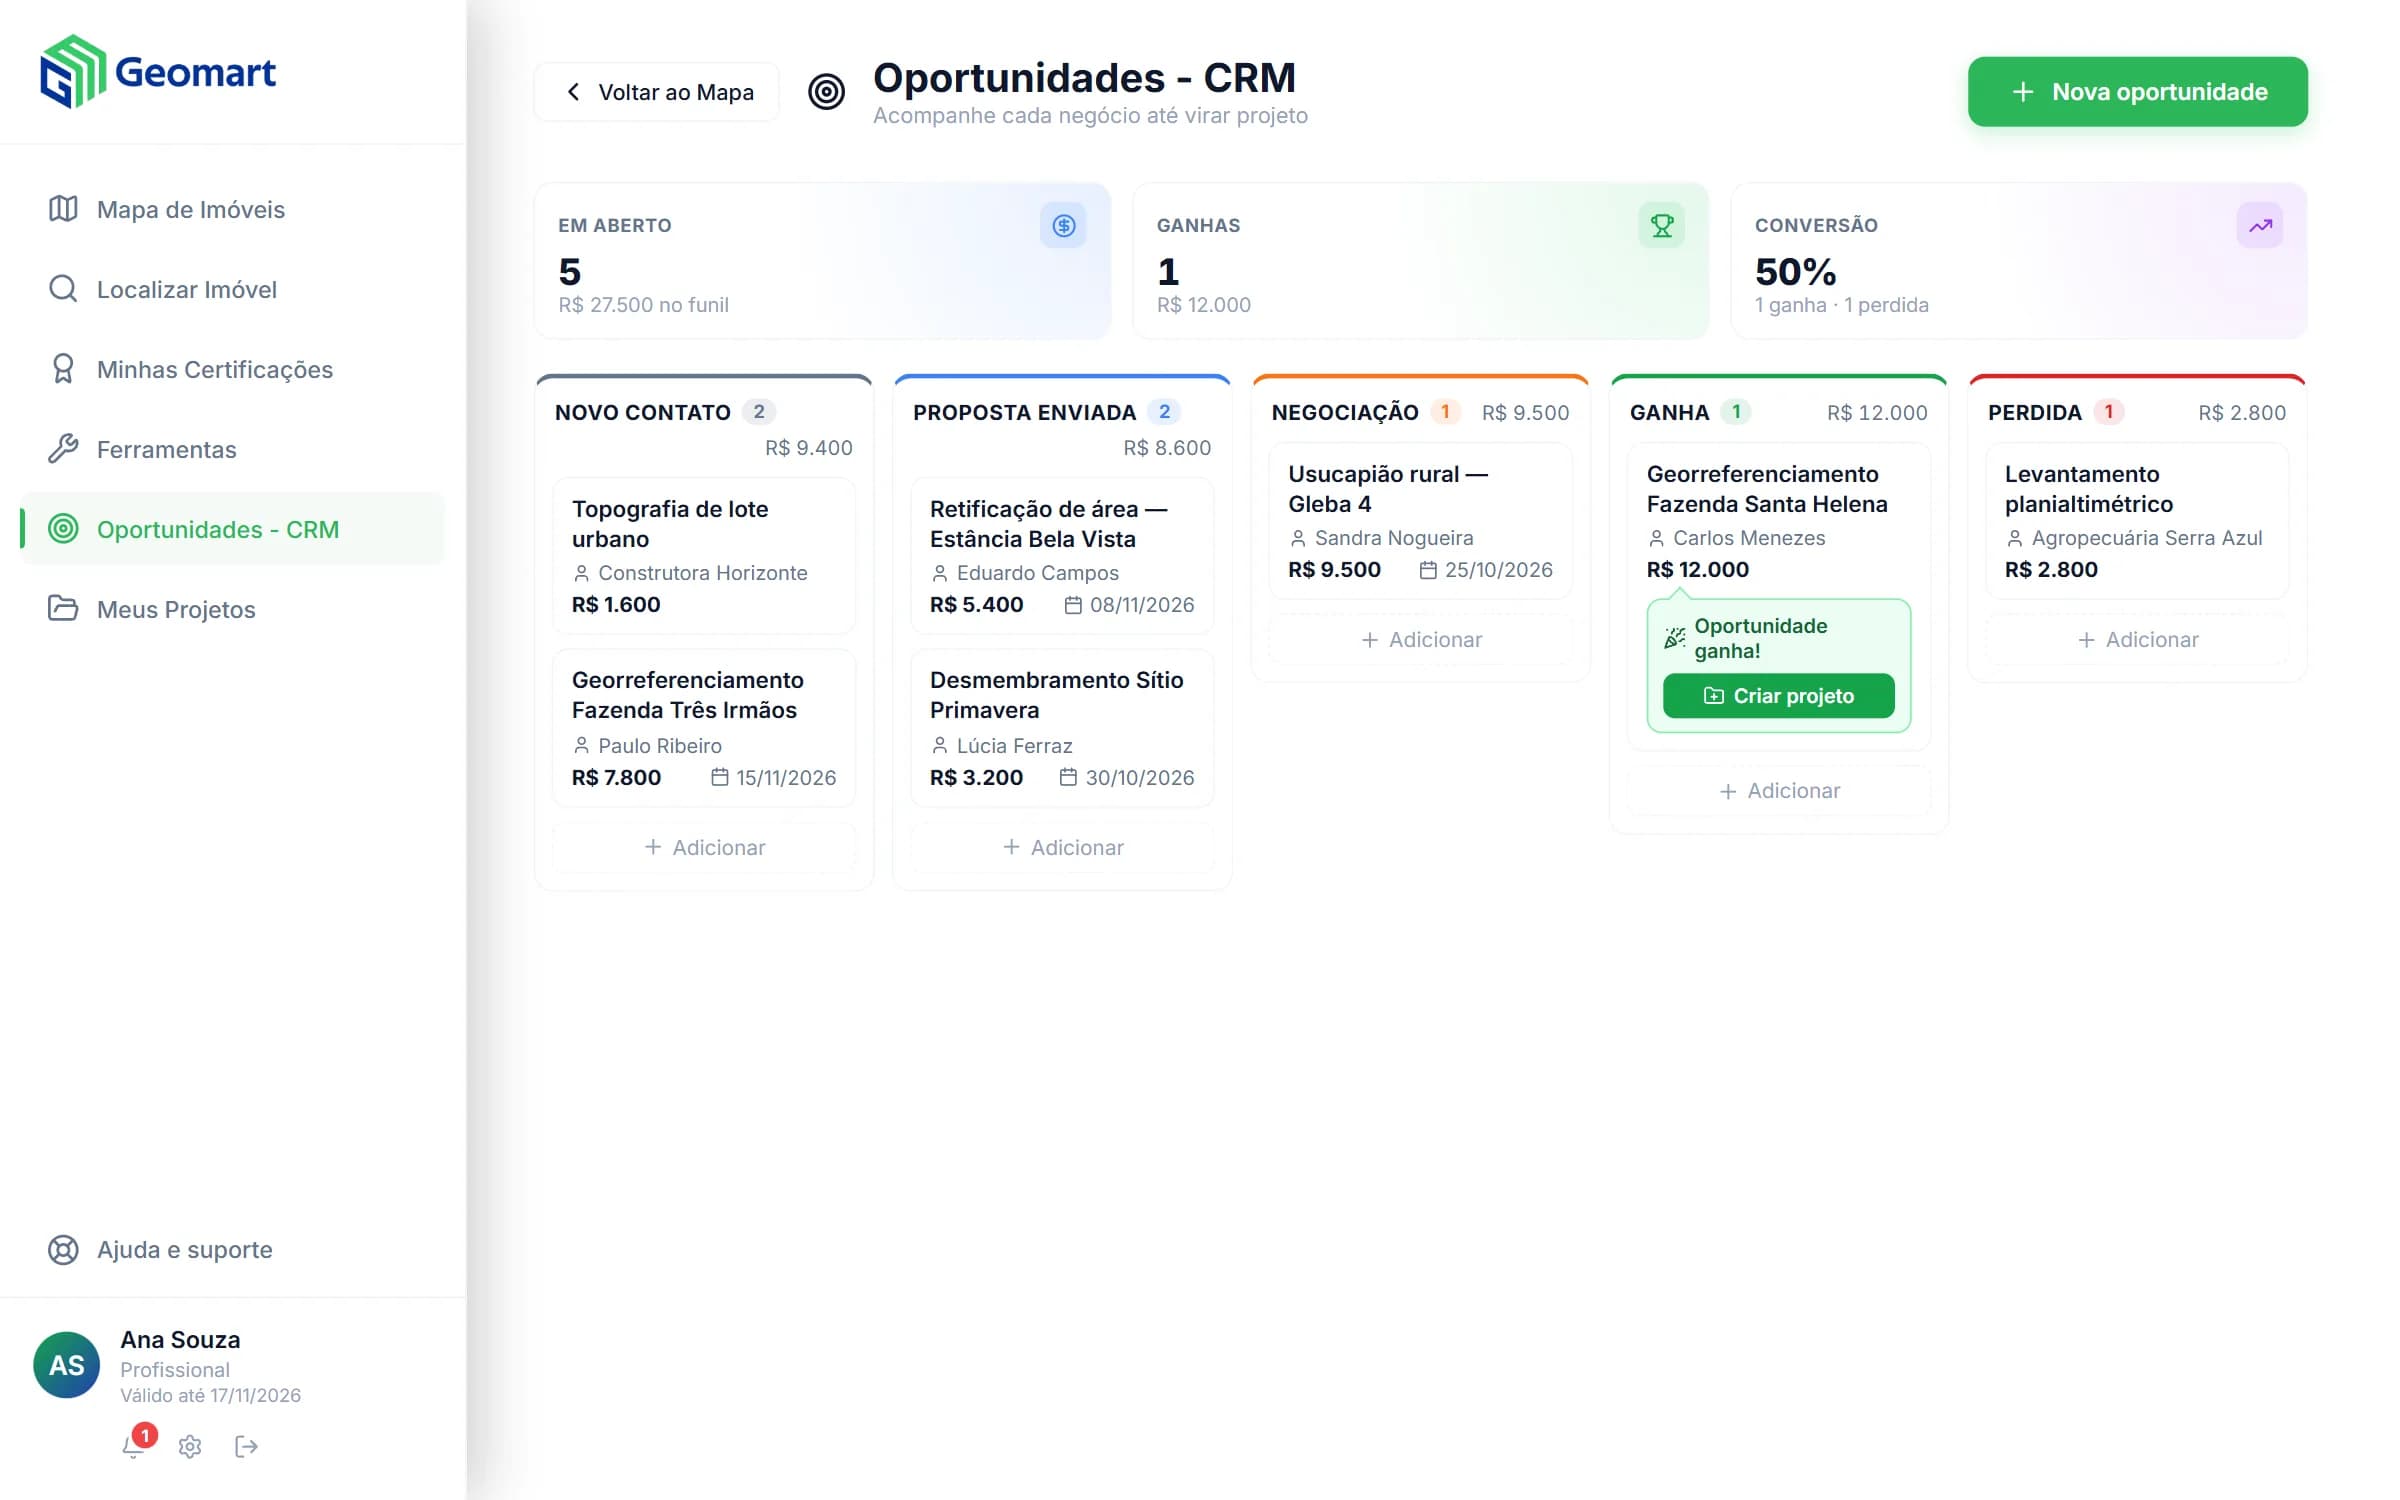
Task: Click calendar icon next to 08/11/2026
Action: [1073, 605]
